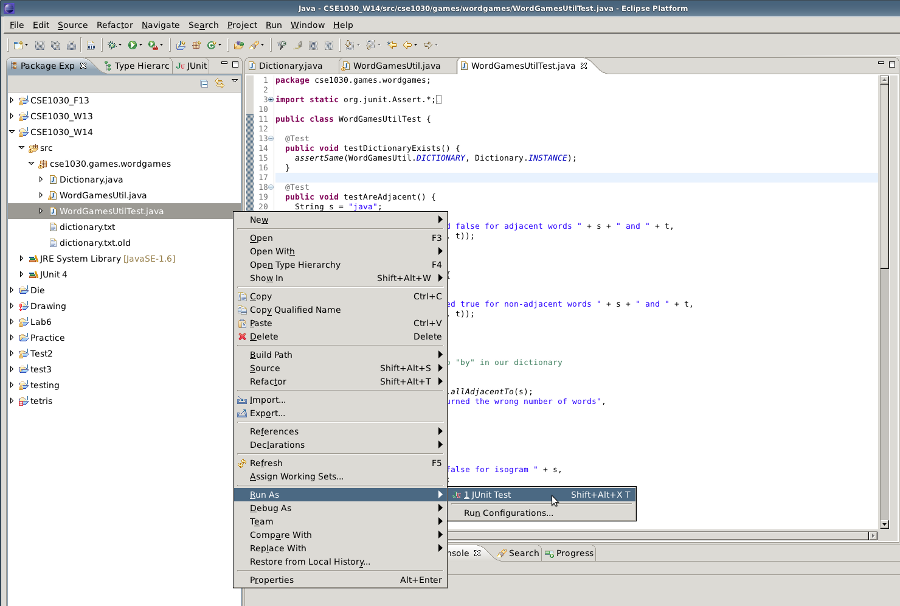The width and height of the screenshot is (900, 606).
Task: Click the Back navigation arrow icon
Action: [408, 45]
